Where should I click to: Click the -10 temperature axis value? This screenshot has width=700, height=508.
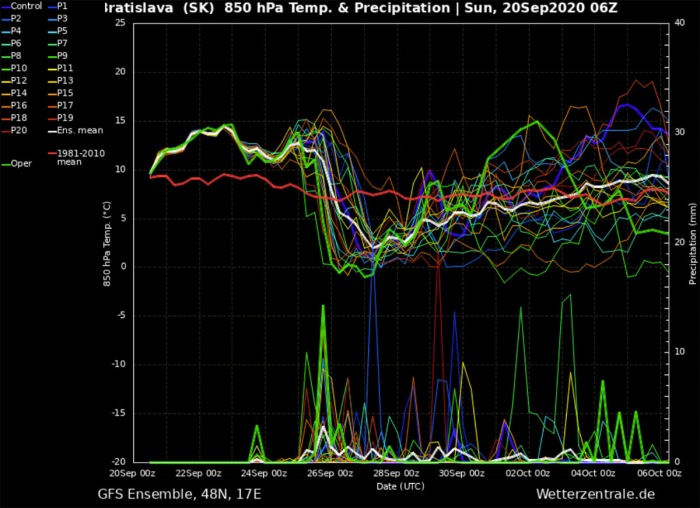pyautogui.click(x=119, y=364)
